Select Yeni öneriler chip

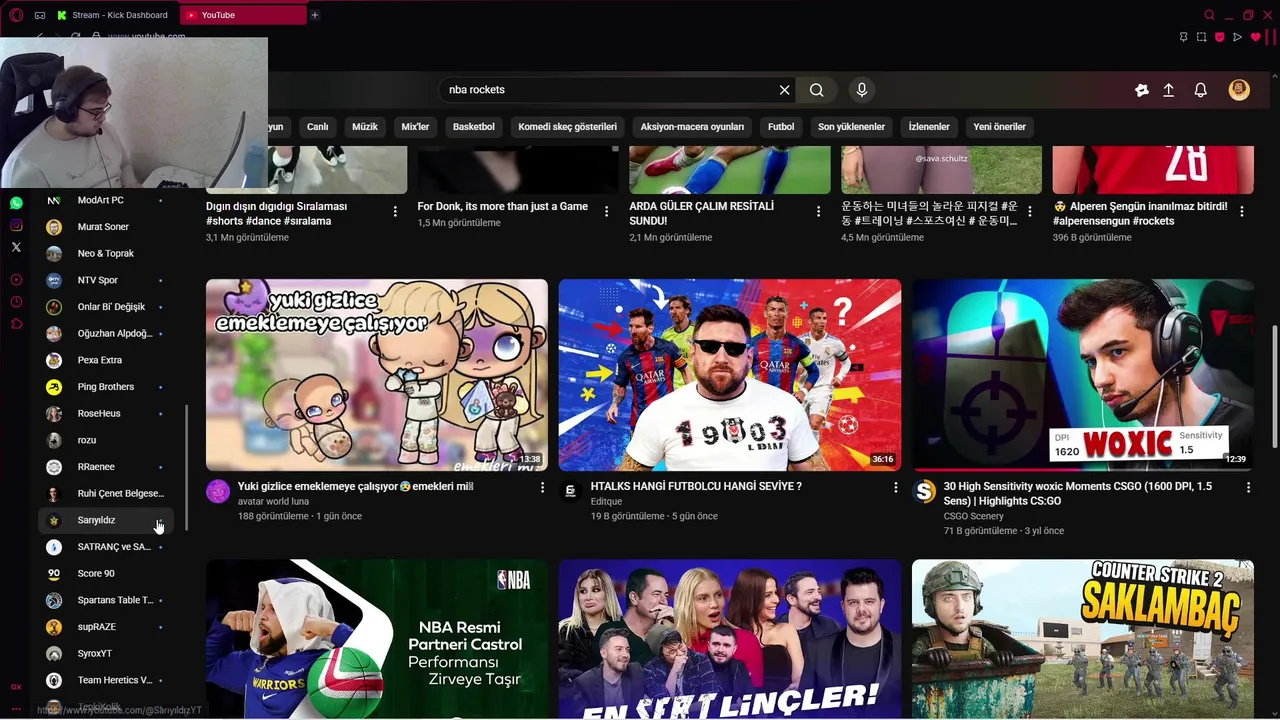(x=1000, y=127)
